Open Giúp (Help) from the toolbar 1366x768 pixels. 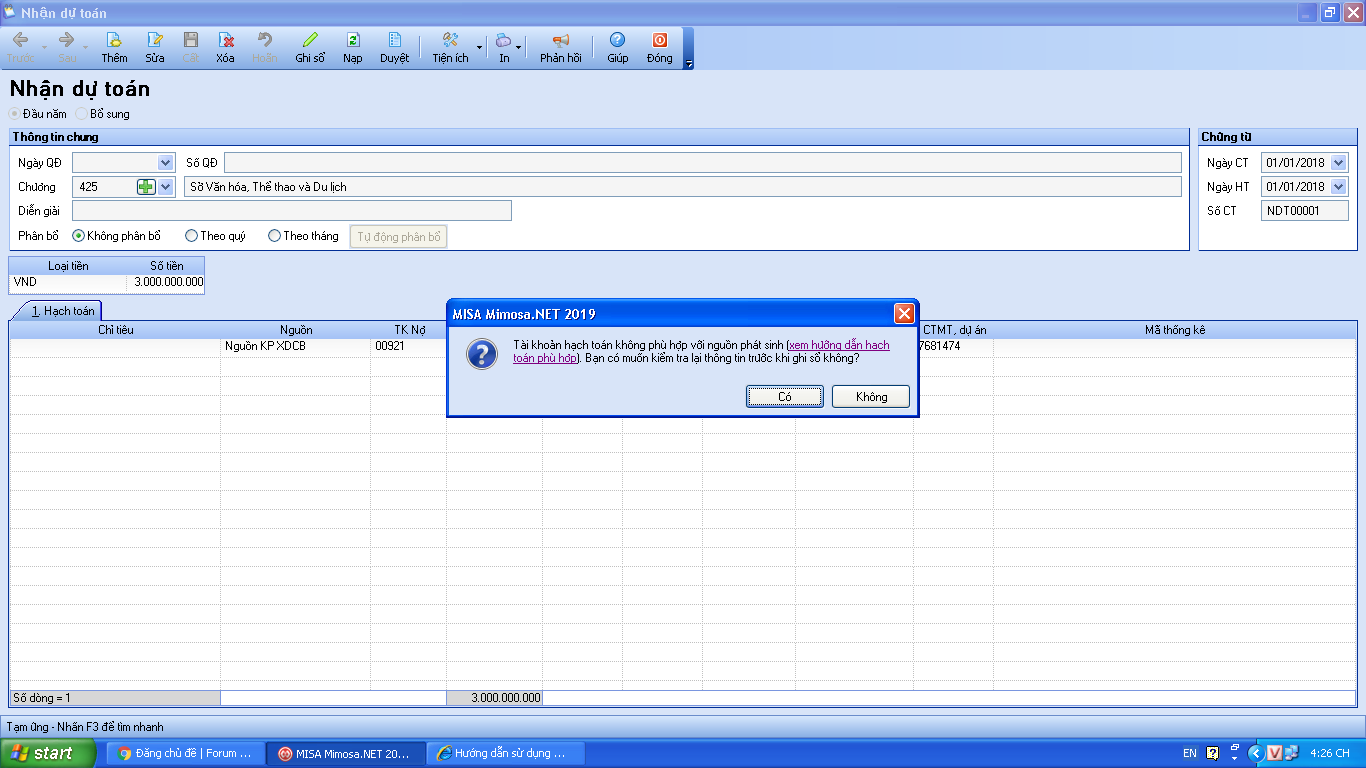(617, 41)
